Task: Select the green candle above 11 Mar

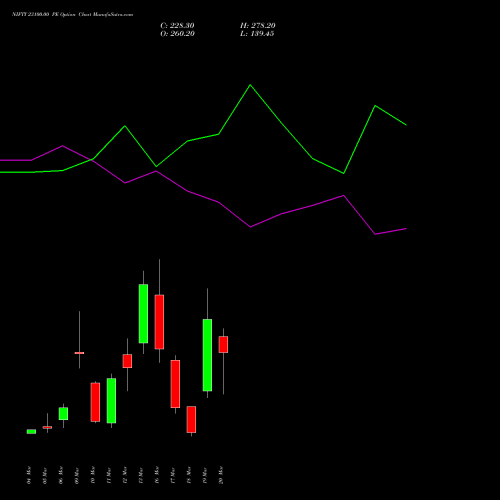Action: 111,401
